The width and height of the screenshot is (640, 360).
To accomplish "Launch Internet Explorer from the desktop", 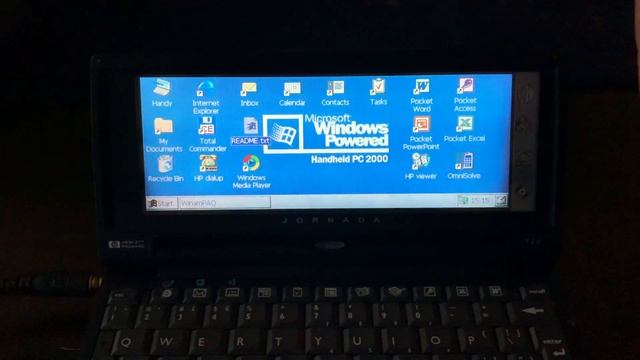I will point(206,97).
